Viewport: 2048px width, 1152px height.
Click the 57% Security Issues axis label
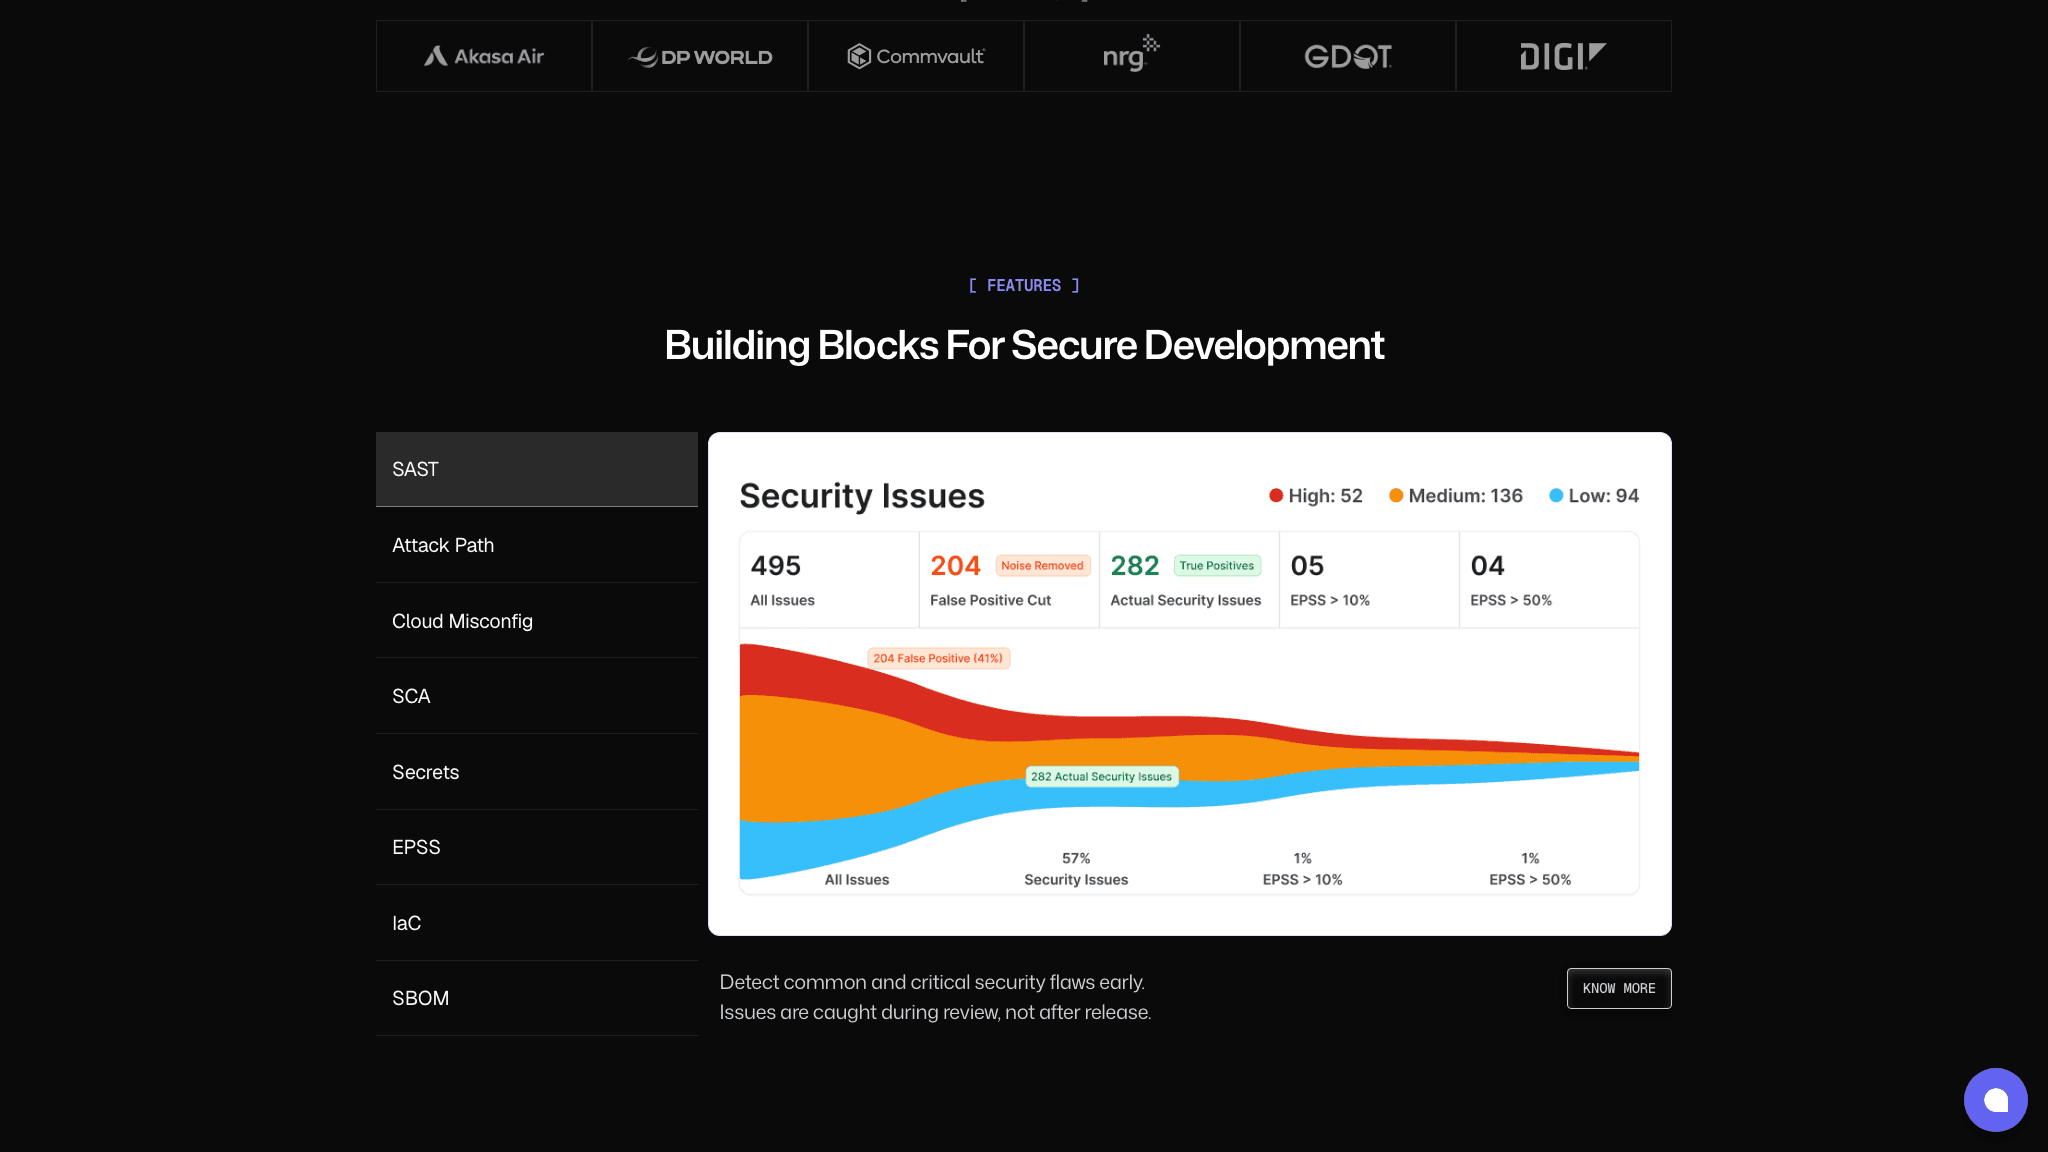pos(1076,869)
